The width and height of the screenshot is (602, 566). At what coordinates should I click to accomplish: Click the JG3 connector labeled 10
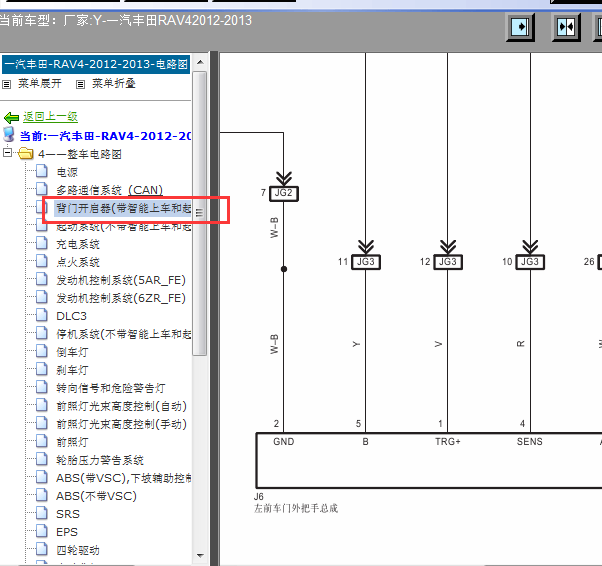click(530, 262)
